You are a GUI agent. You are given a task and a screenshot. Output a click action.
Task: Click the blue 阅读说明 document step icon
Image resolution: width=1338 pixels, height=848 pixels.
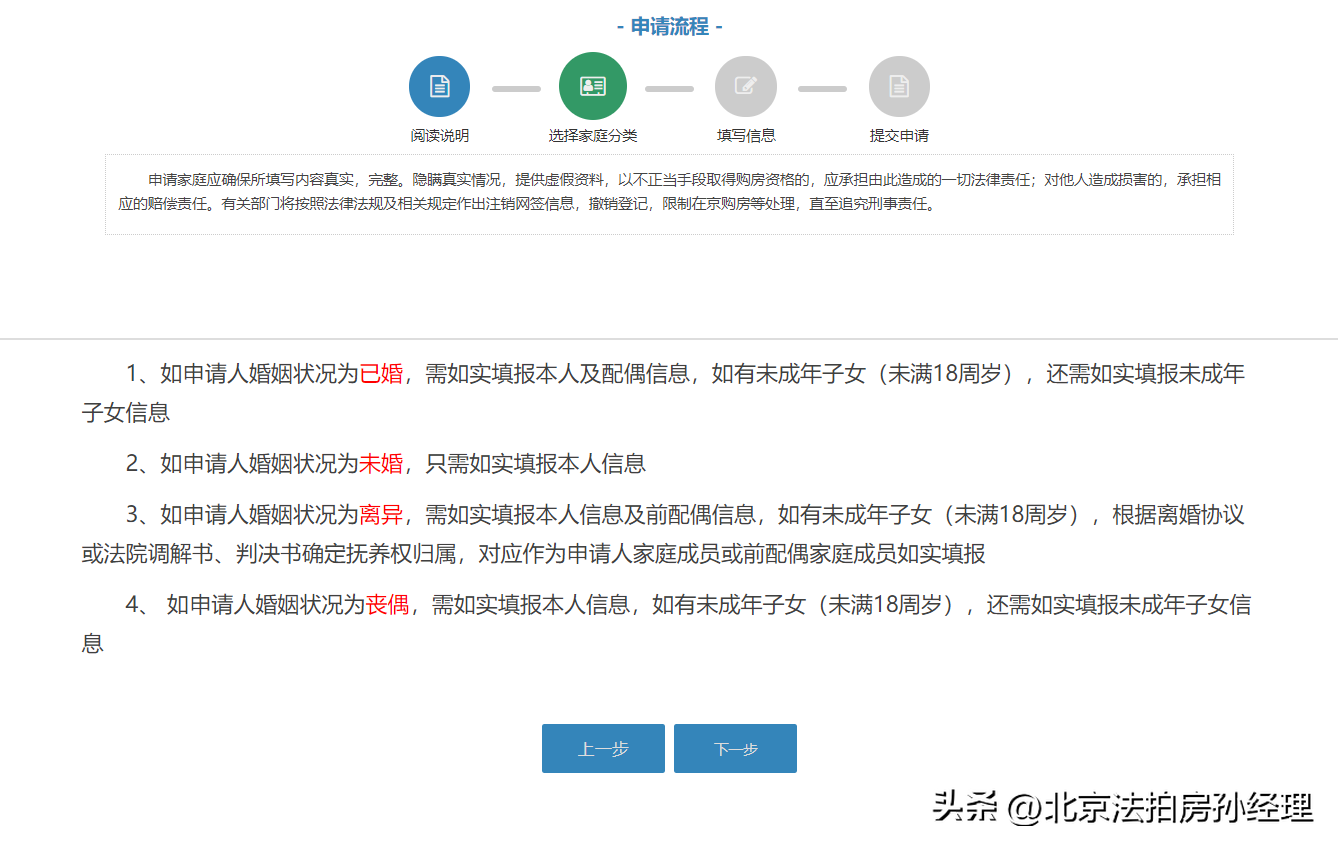click(439, 86)
